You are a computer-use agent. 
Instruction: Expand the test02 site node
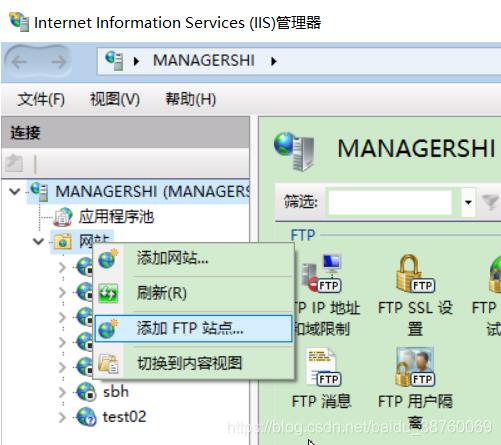tap(62, 417)
